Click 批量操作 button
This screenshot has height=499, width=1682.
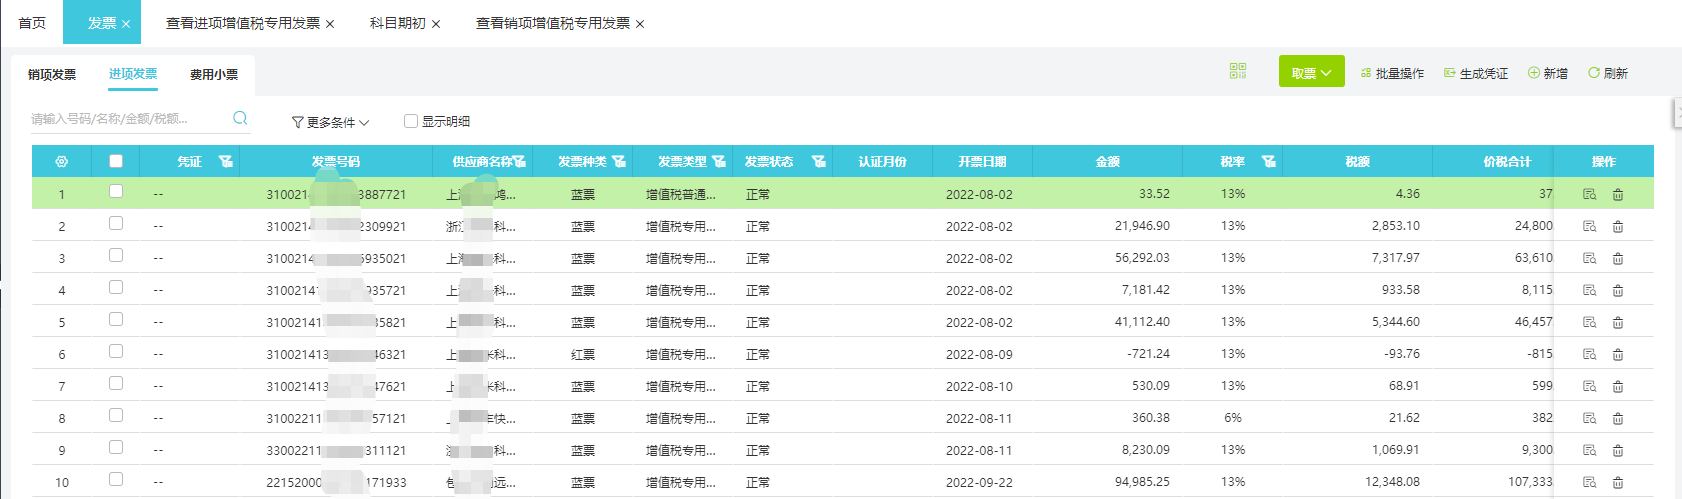coord(1392,73)
